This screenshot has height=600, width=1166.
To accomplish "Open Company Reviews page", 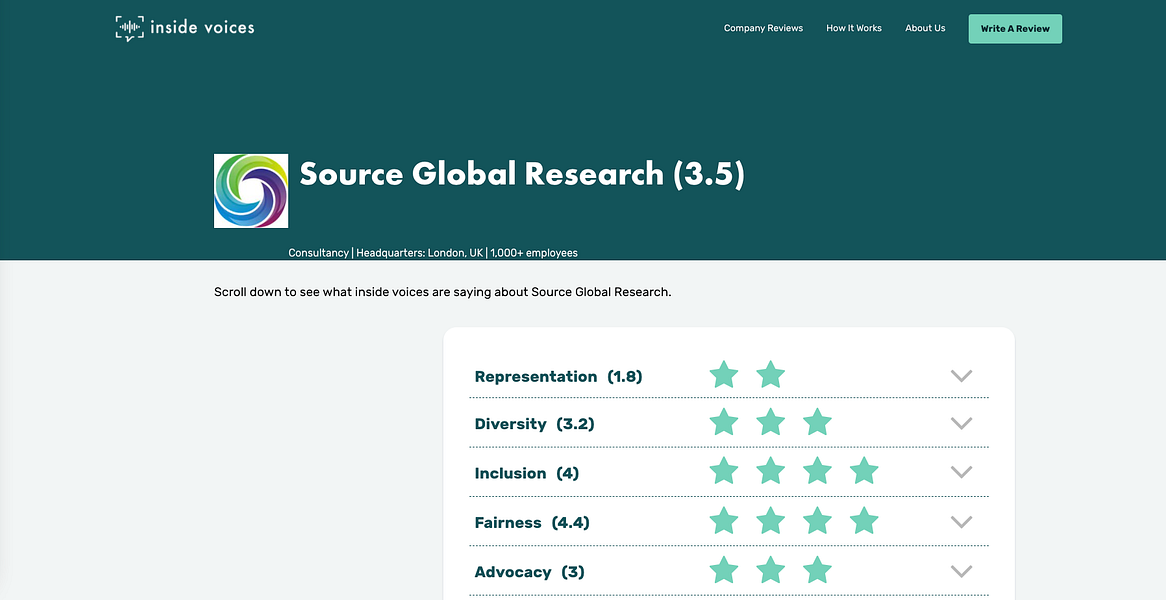I will (763, 28).
